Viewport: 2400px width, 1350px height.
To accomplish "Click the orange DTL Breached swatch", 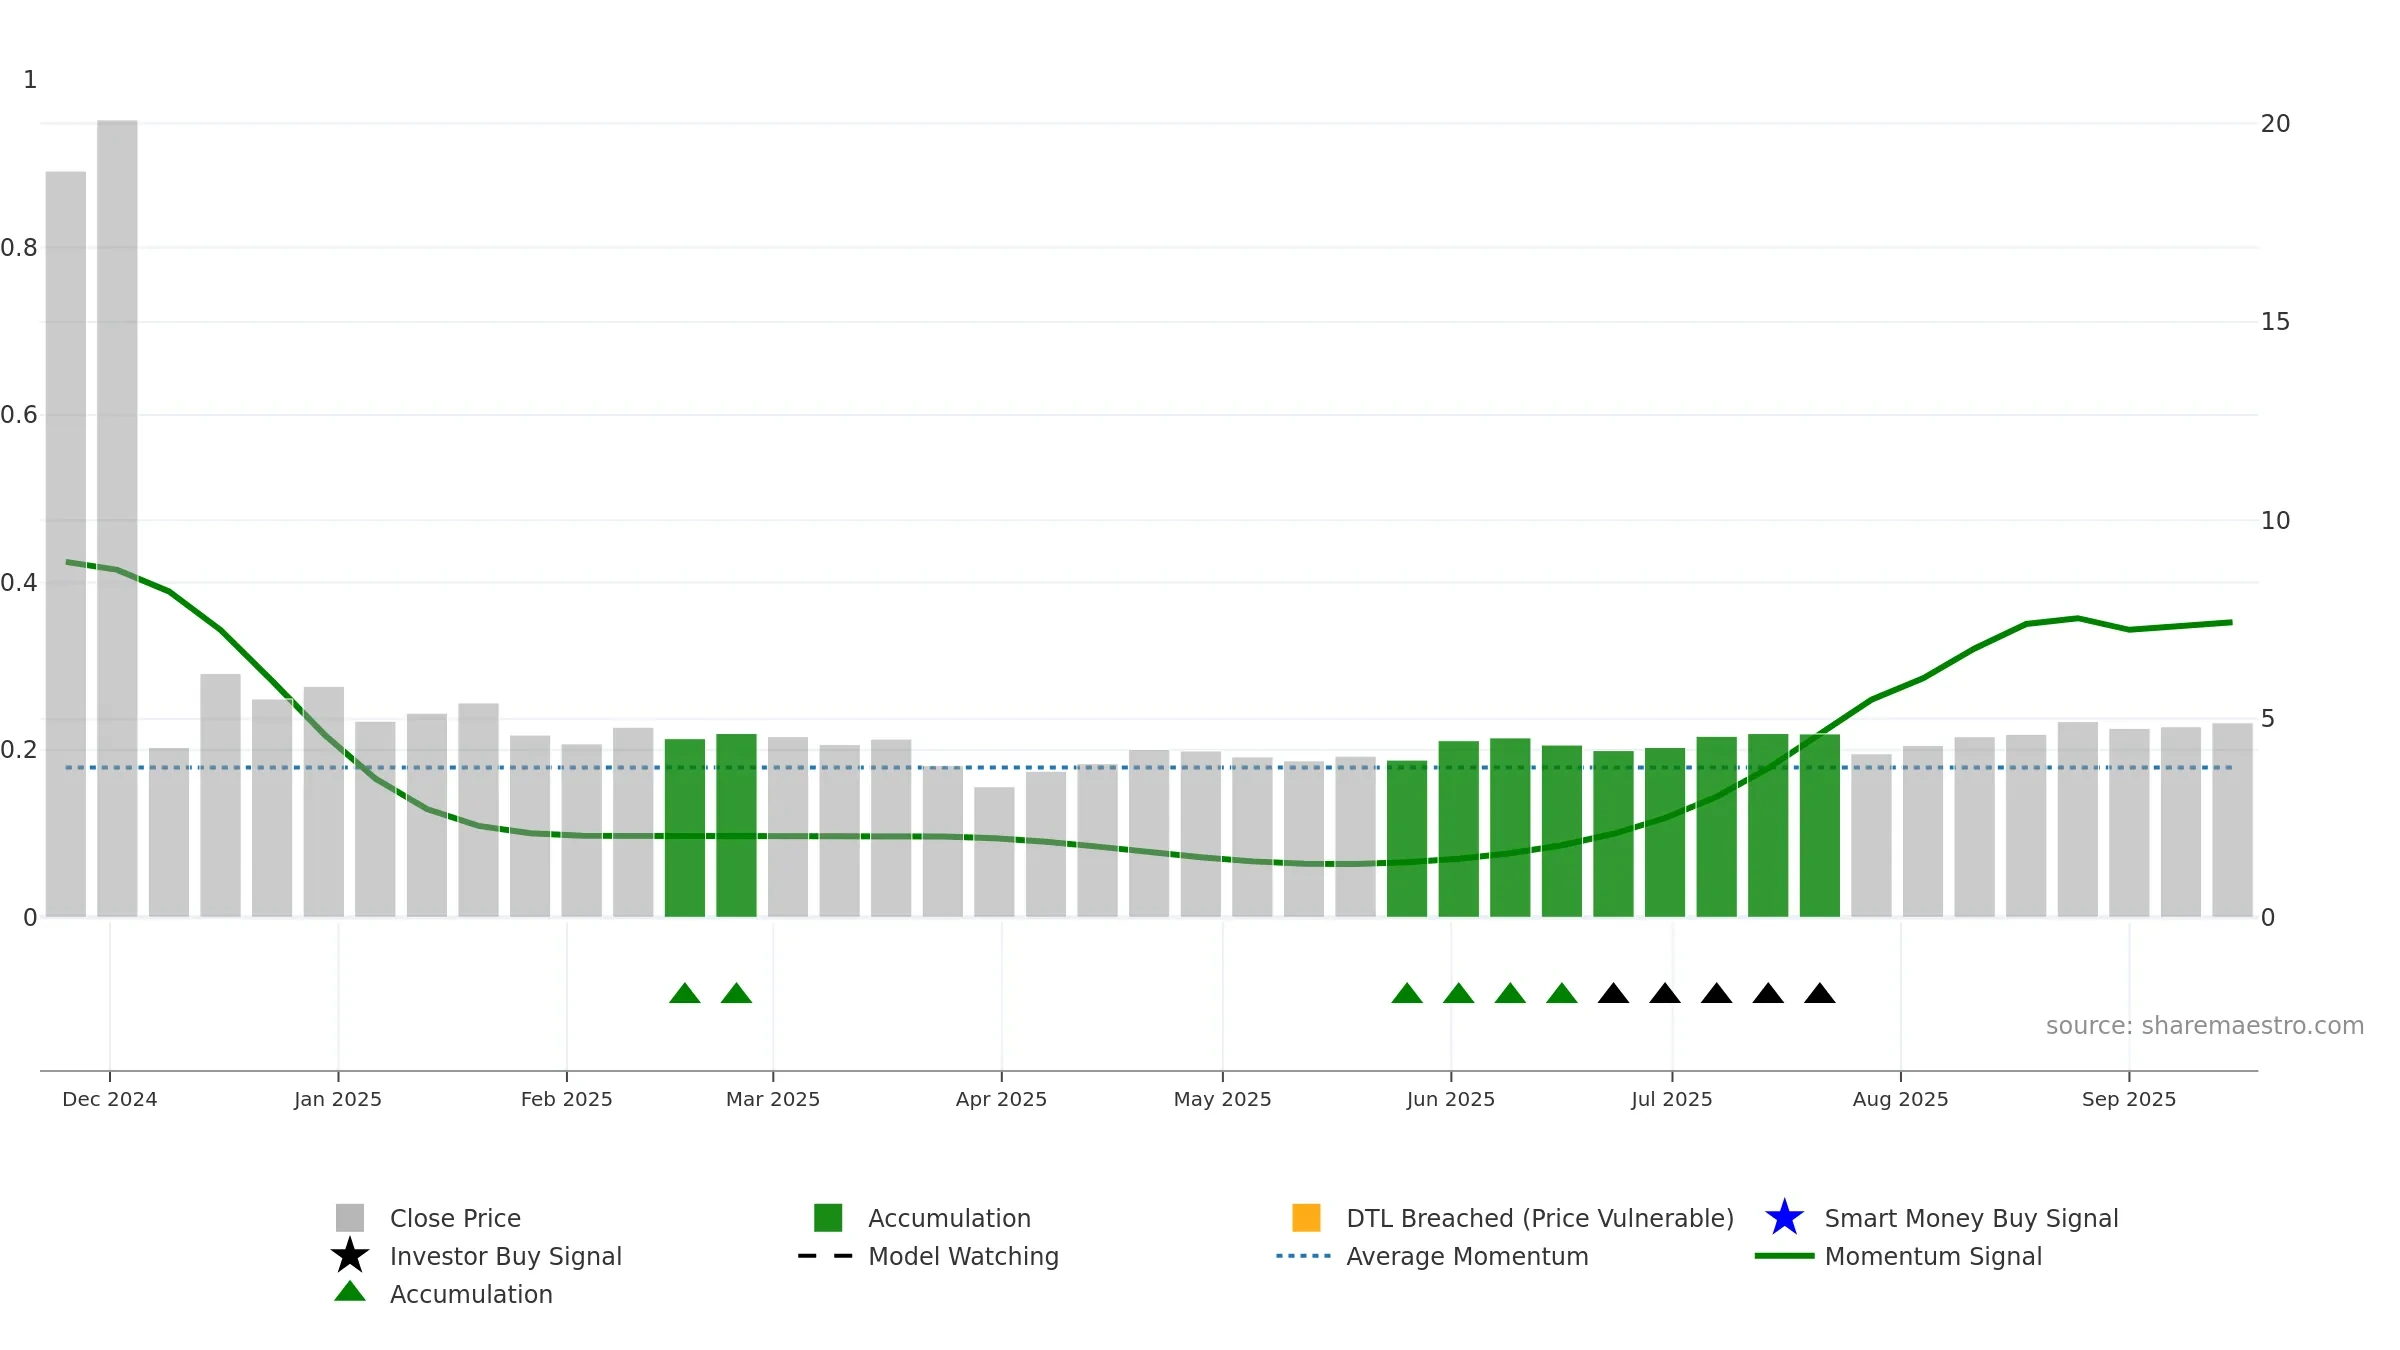I will 1306,1218.
